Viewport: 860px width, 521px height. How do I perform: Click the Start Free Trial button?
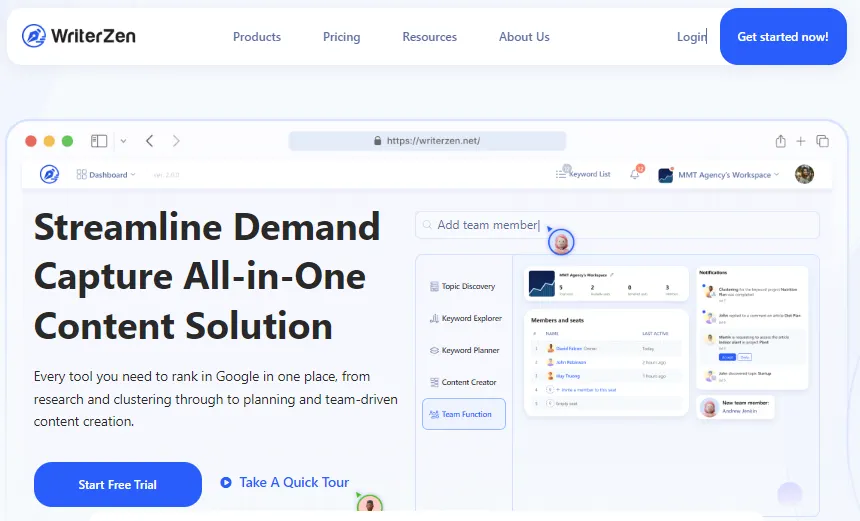[x=117, y=484]
